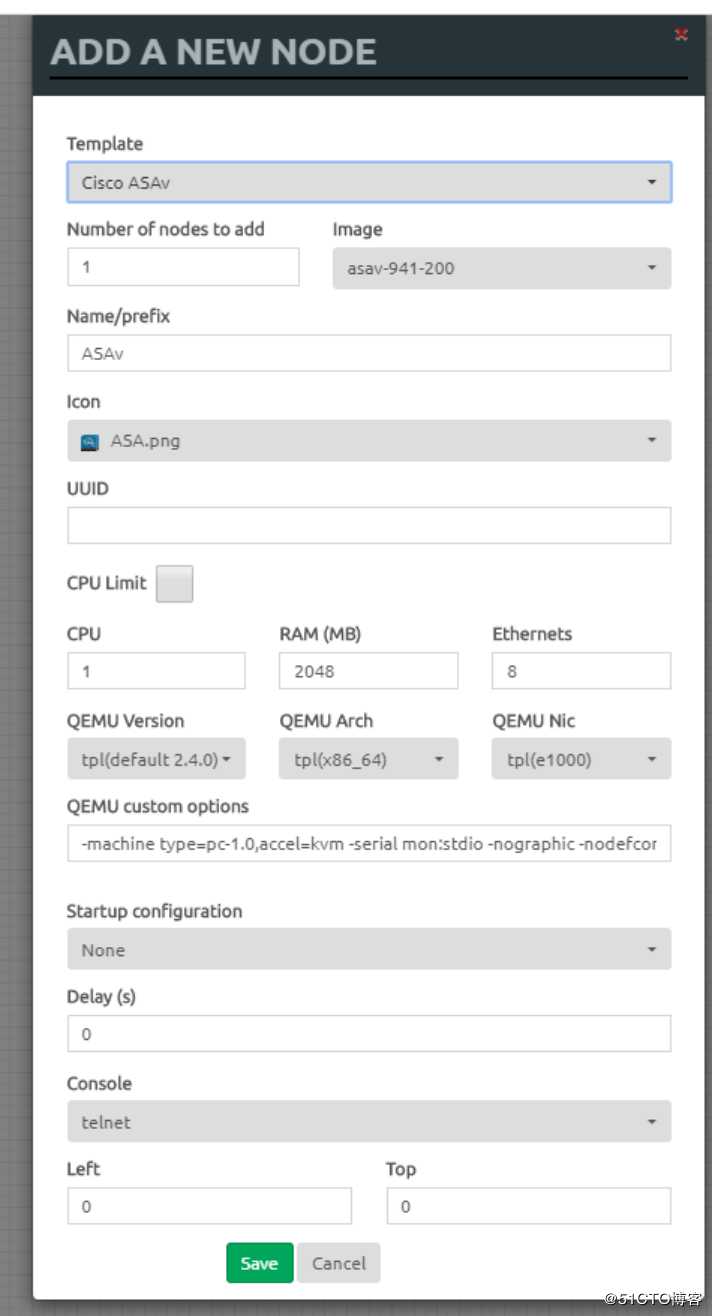Open the Icon dropdown showing ASA.png

369,440
